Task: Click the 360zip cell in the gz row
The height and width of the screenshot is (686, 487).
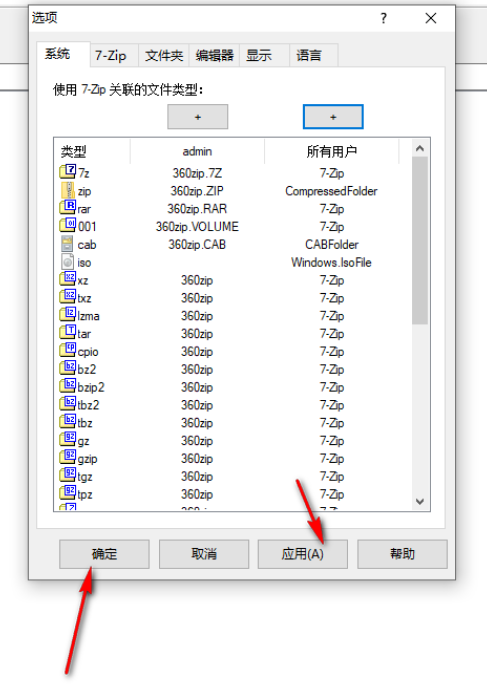Action: tap(197, 441)
